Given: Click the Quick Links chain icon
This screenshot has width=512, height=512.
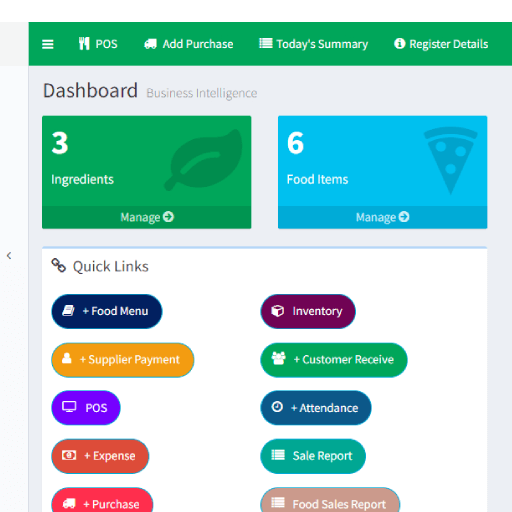Looking at the screenshot, I should coord(58,266).
